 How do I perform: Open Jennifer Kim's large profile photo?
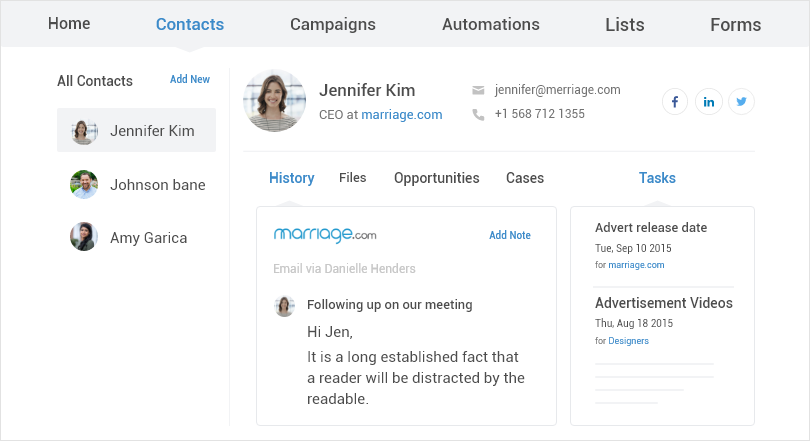[274, 101]
